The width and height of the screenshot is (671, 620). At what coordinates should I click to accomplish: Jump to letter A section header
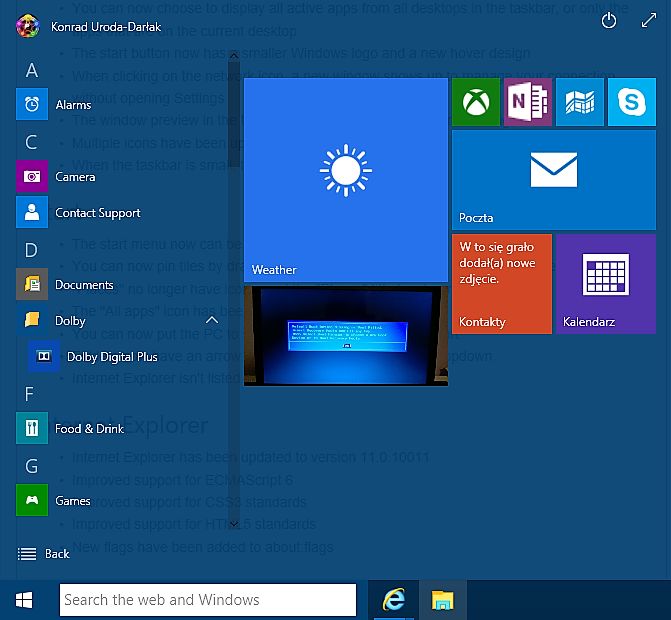click(32, 70)
